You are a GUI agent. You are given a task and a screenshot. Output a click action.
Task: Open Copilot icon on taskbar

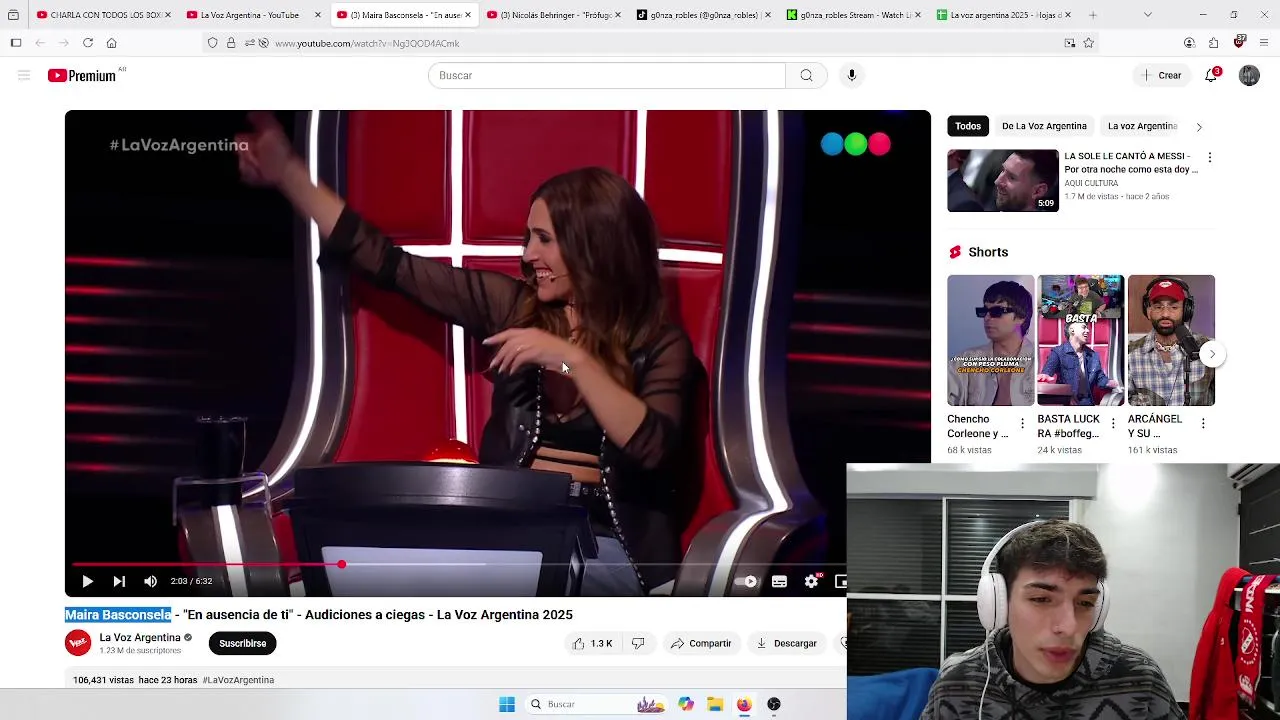point(686,704)
